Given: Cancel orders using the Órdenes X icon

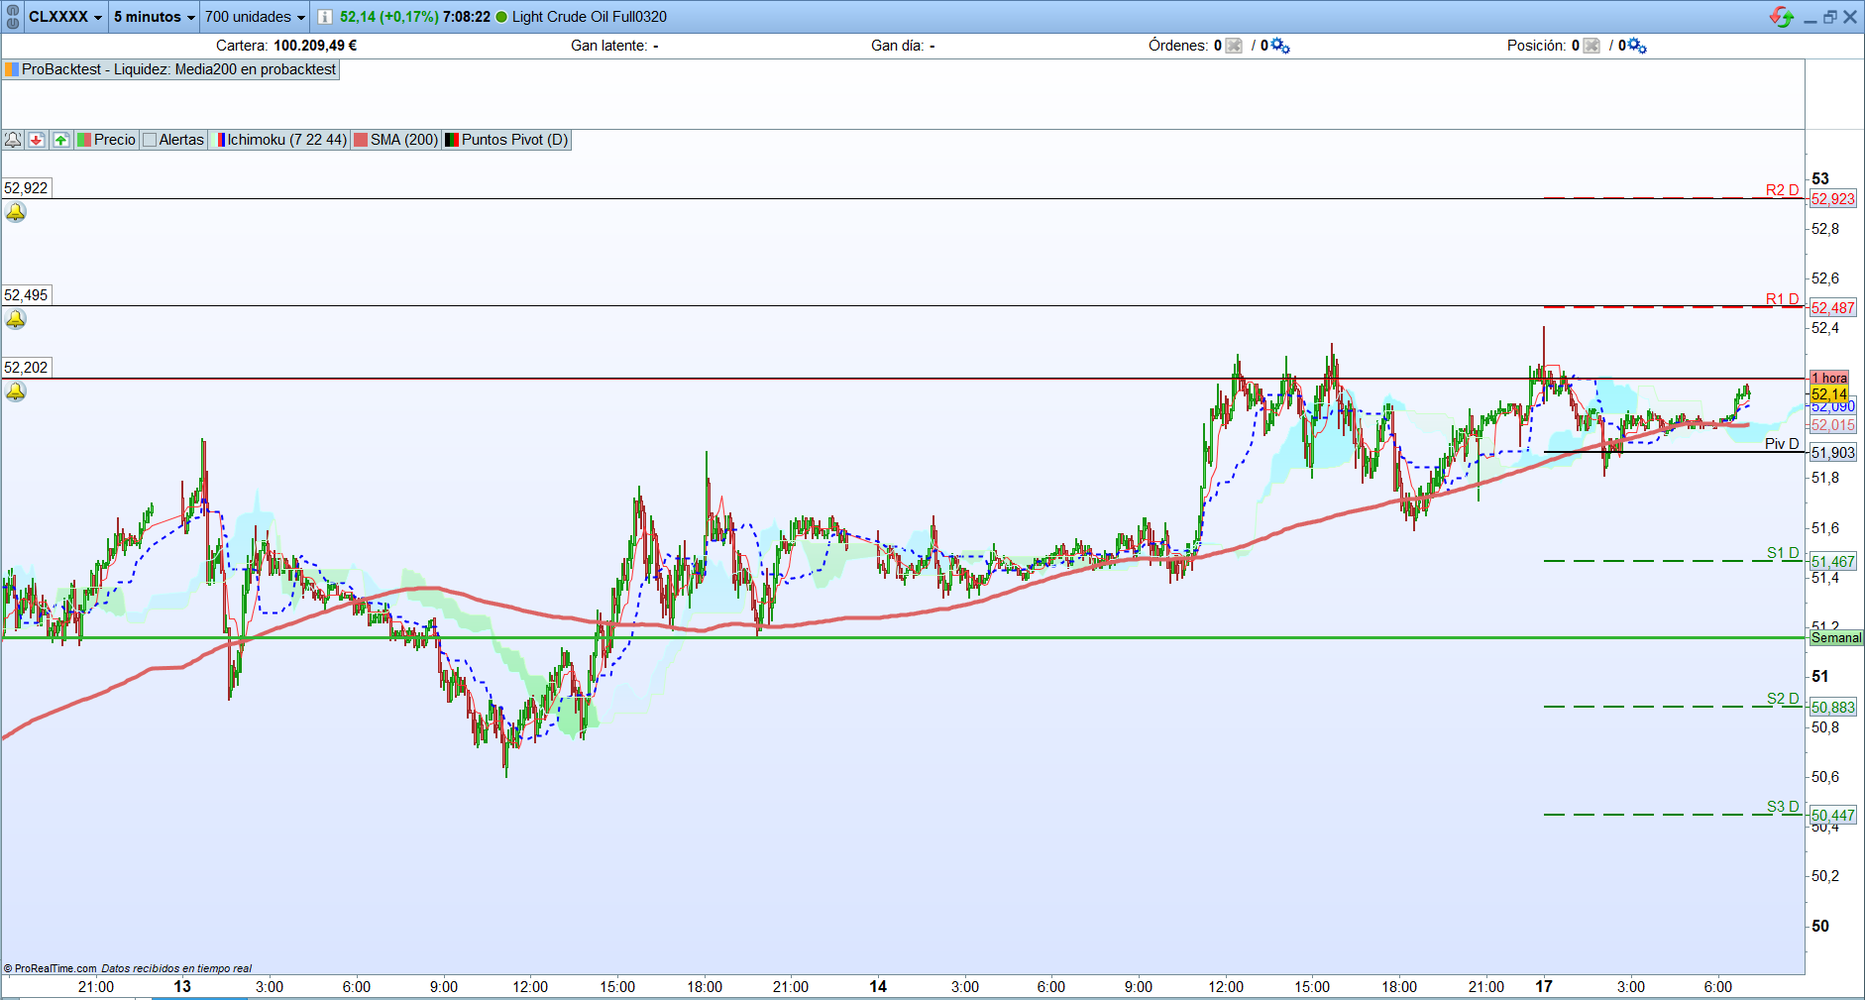Looking at the screenshot, I should (x=1234, y=46).
